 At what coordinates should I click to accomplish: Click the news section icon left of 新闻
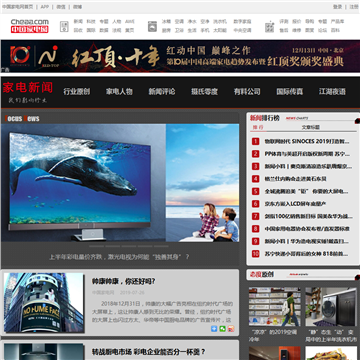[x=64, y=26]
